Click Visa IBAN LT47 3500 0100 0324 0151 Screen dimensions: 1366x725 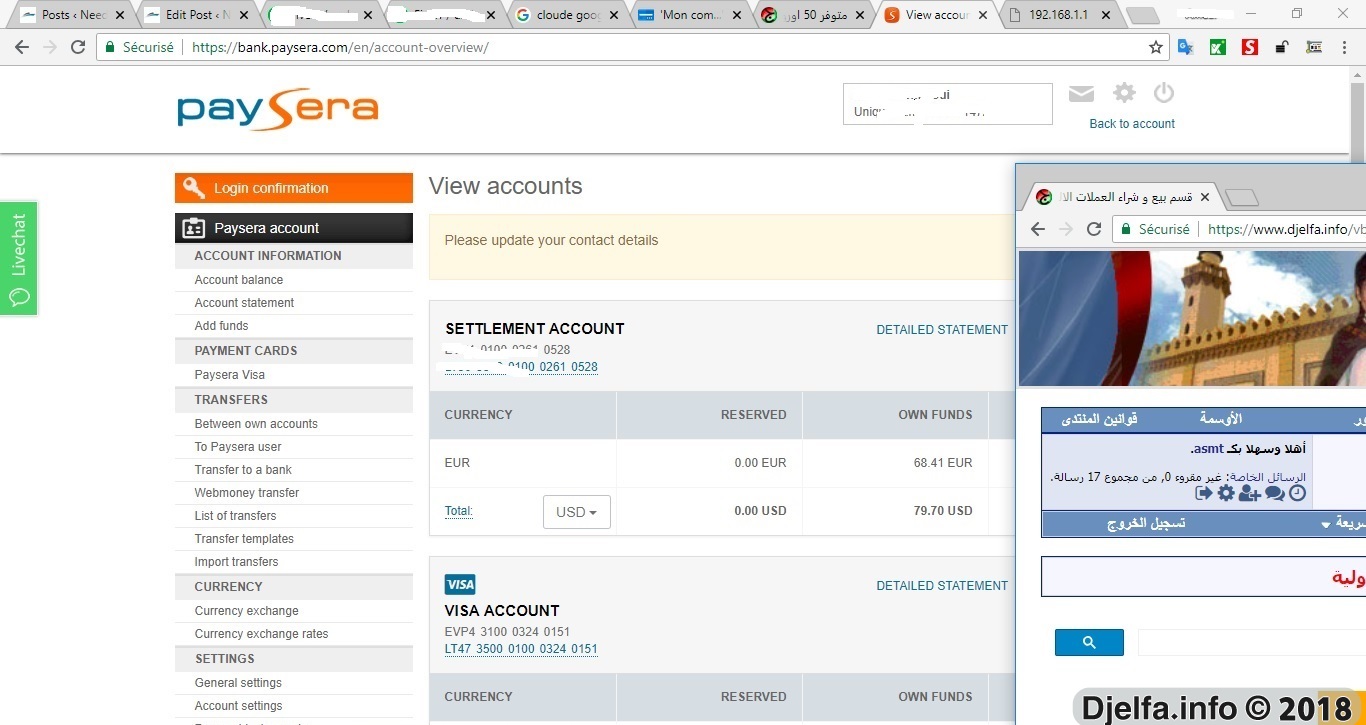tap(521, 649)
